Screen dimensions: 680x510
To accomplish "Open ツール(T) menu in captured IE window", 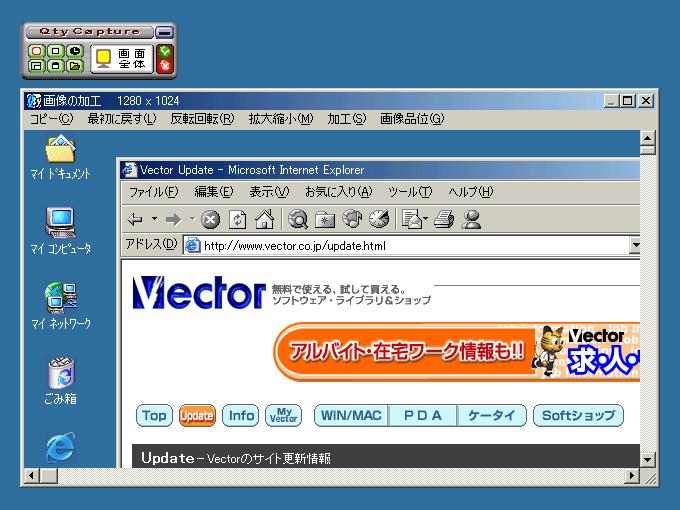I will [x=410, y=192].
